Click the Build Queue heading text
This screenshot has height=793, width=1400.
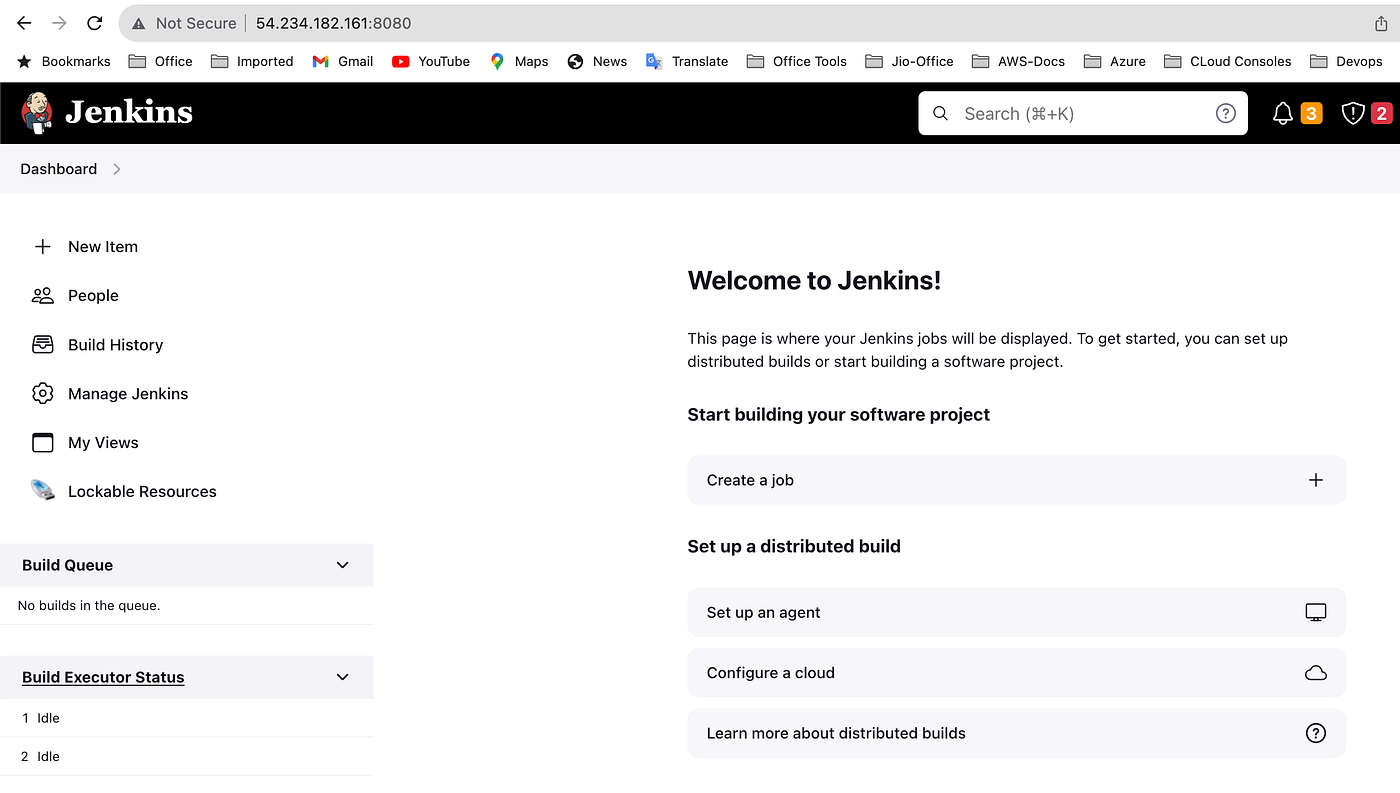point(67,565)
